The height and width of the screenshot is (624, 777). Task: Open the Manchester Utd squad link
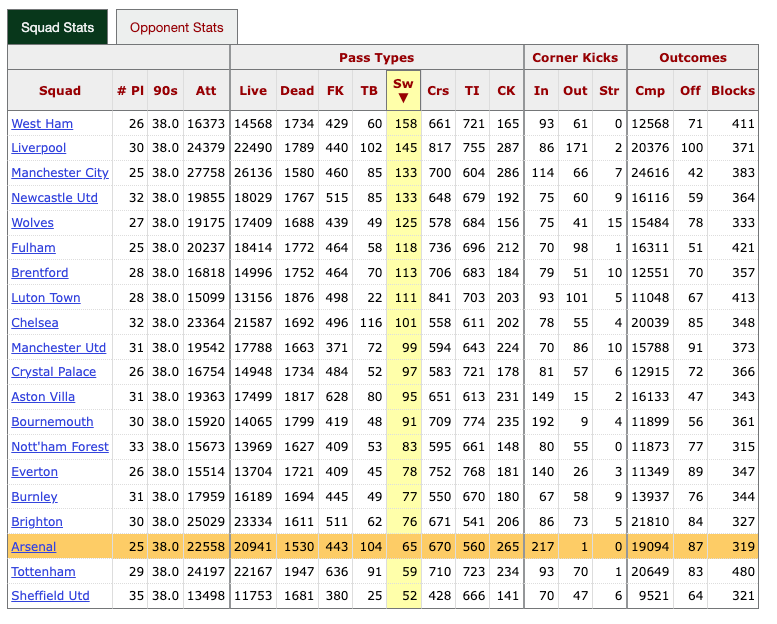pos(58,348)
